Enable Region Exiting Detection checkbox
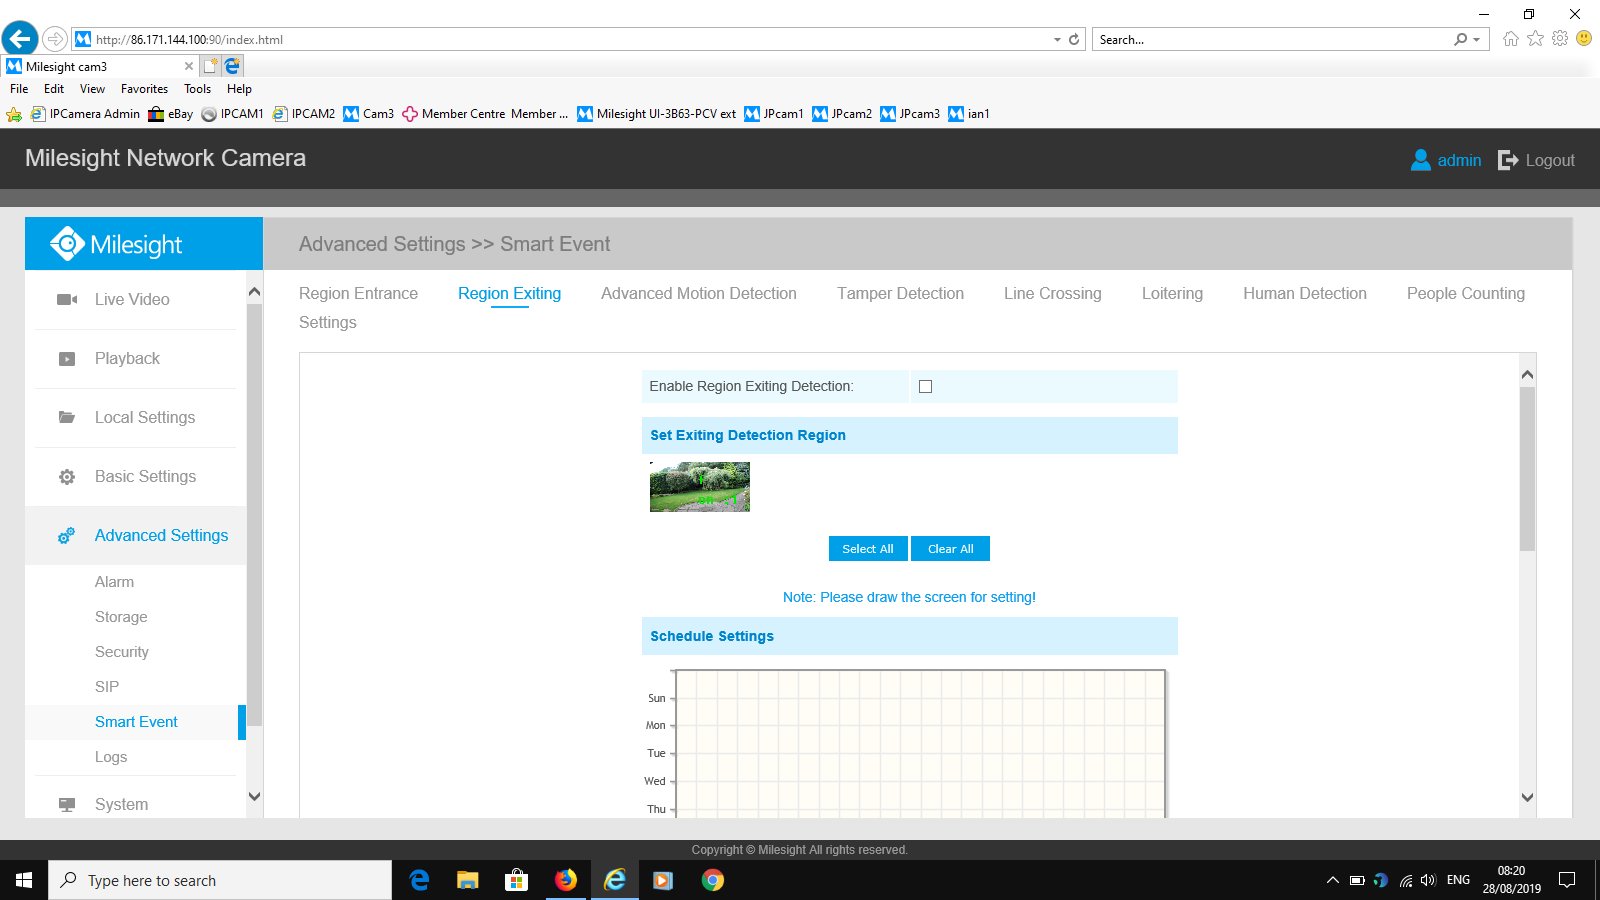The width and height of the screenshot is (1600, 900). coord(925,387)
